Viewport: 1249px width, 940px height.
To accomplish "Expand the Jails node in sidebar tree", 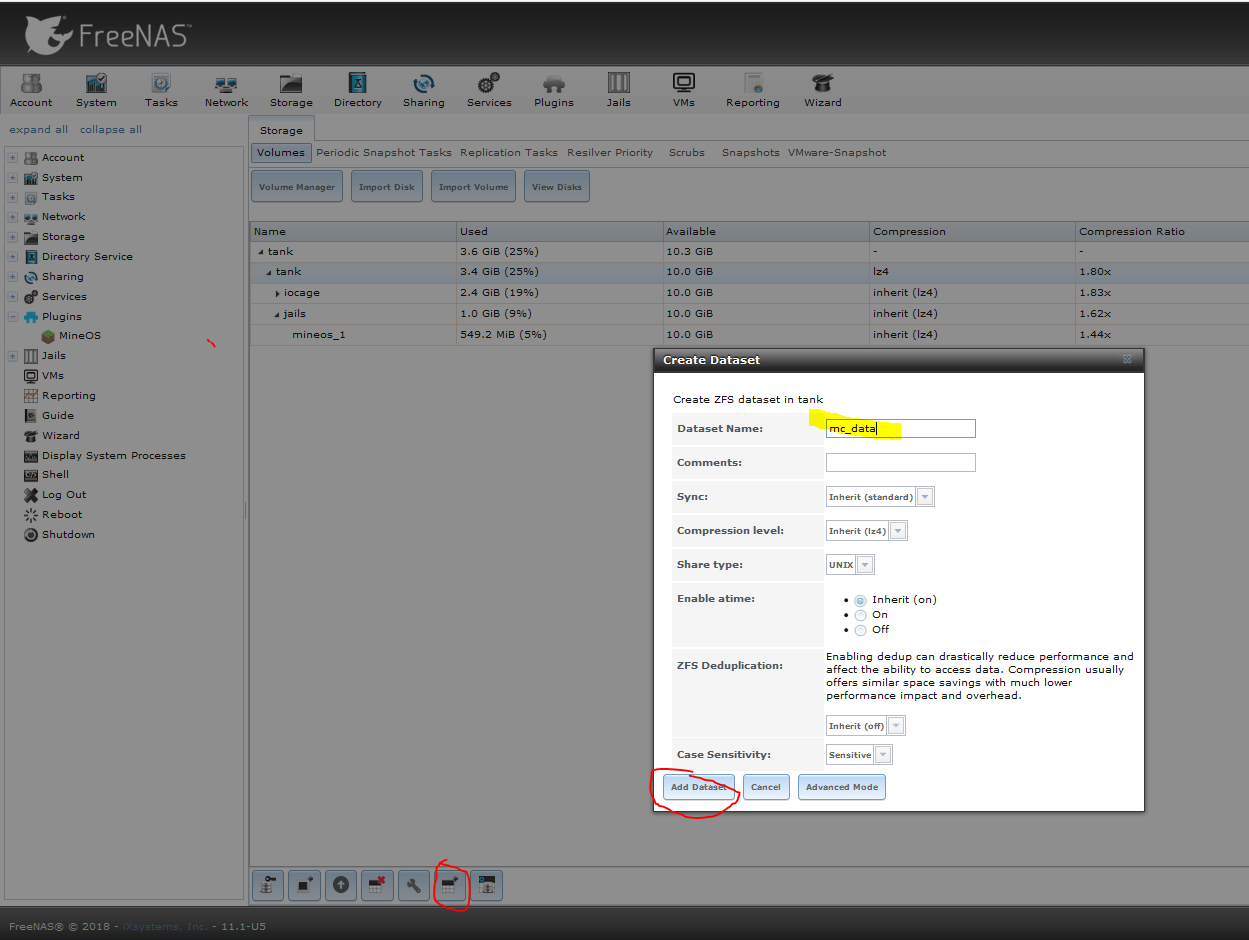I will click(x=13, y=356).
